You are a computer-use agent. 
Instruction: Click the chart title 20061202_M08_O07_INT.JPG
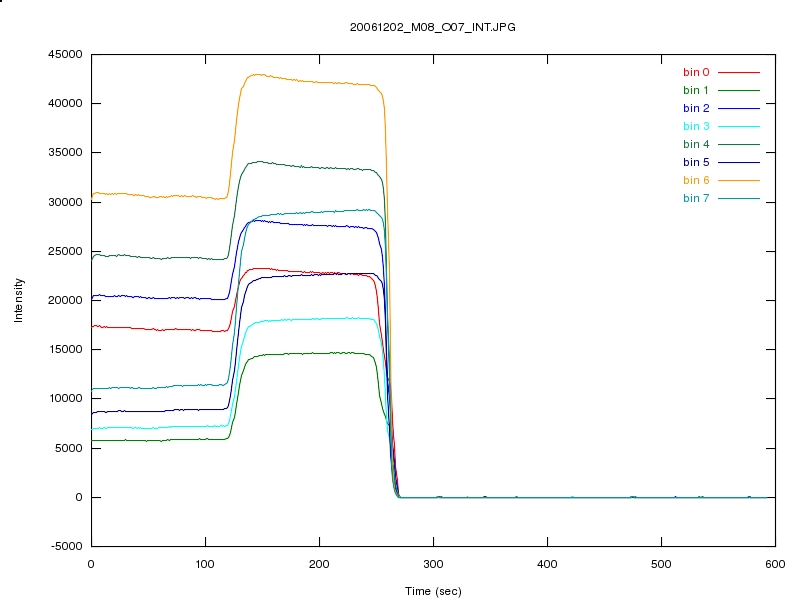click(x=432, y=27)
